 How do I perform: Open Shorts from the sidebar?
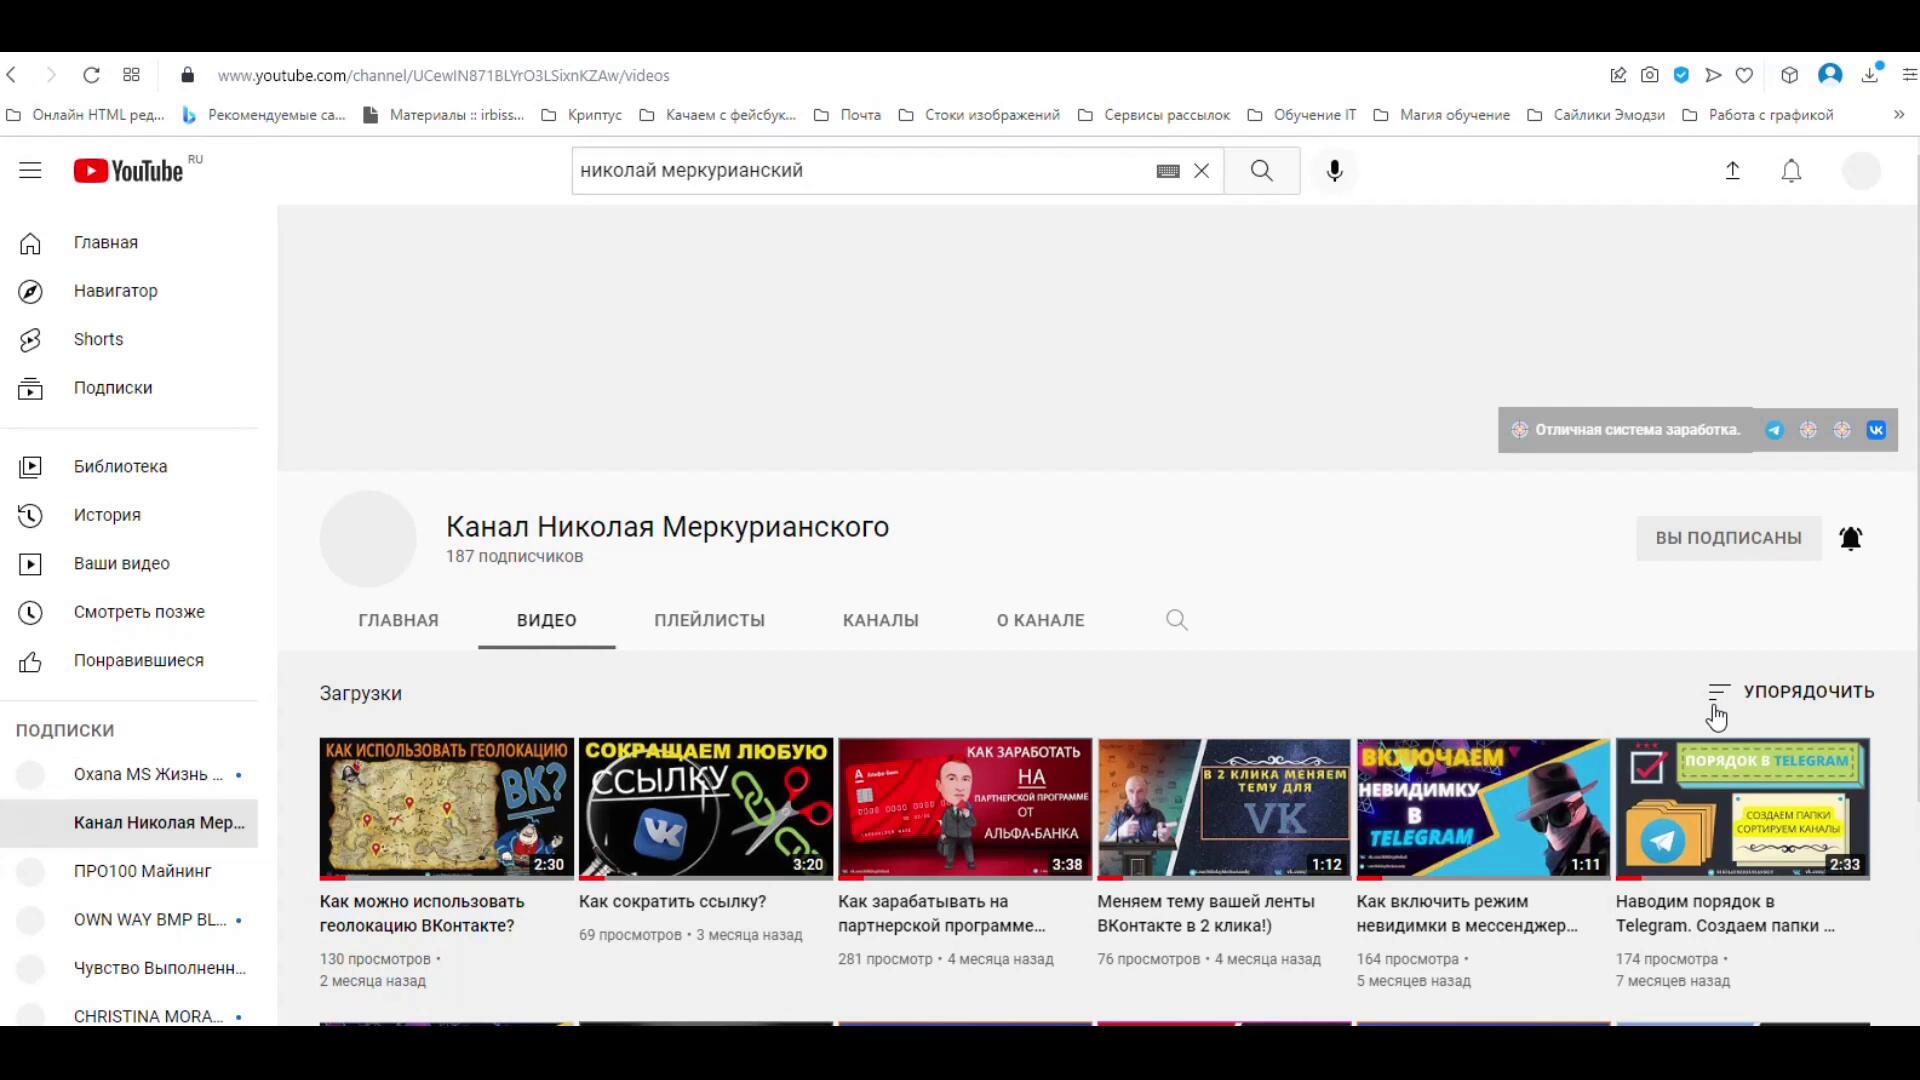point(98,339)
